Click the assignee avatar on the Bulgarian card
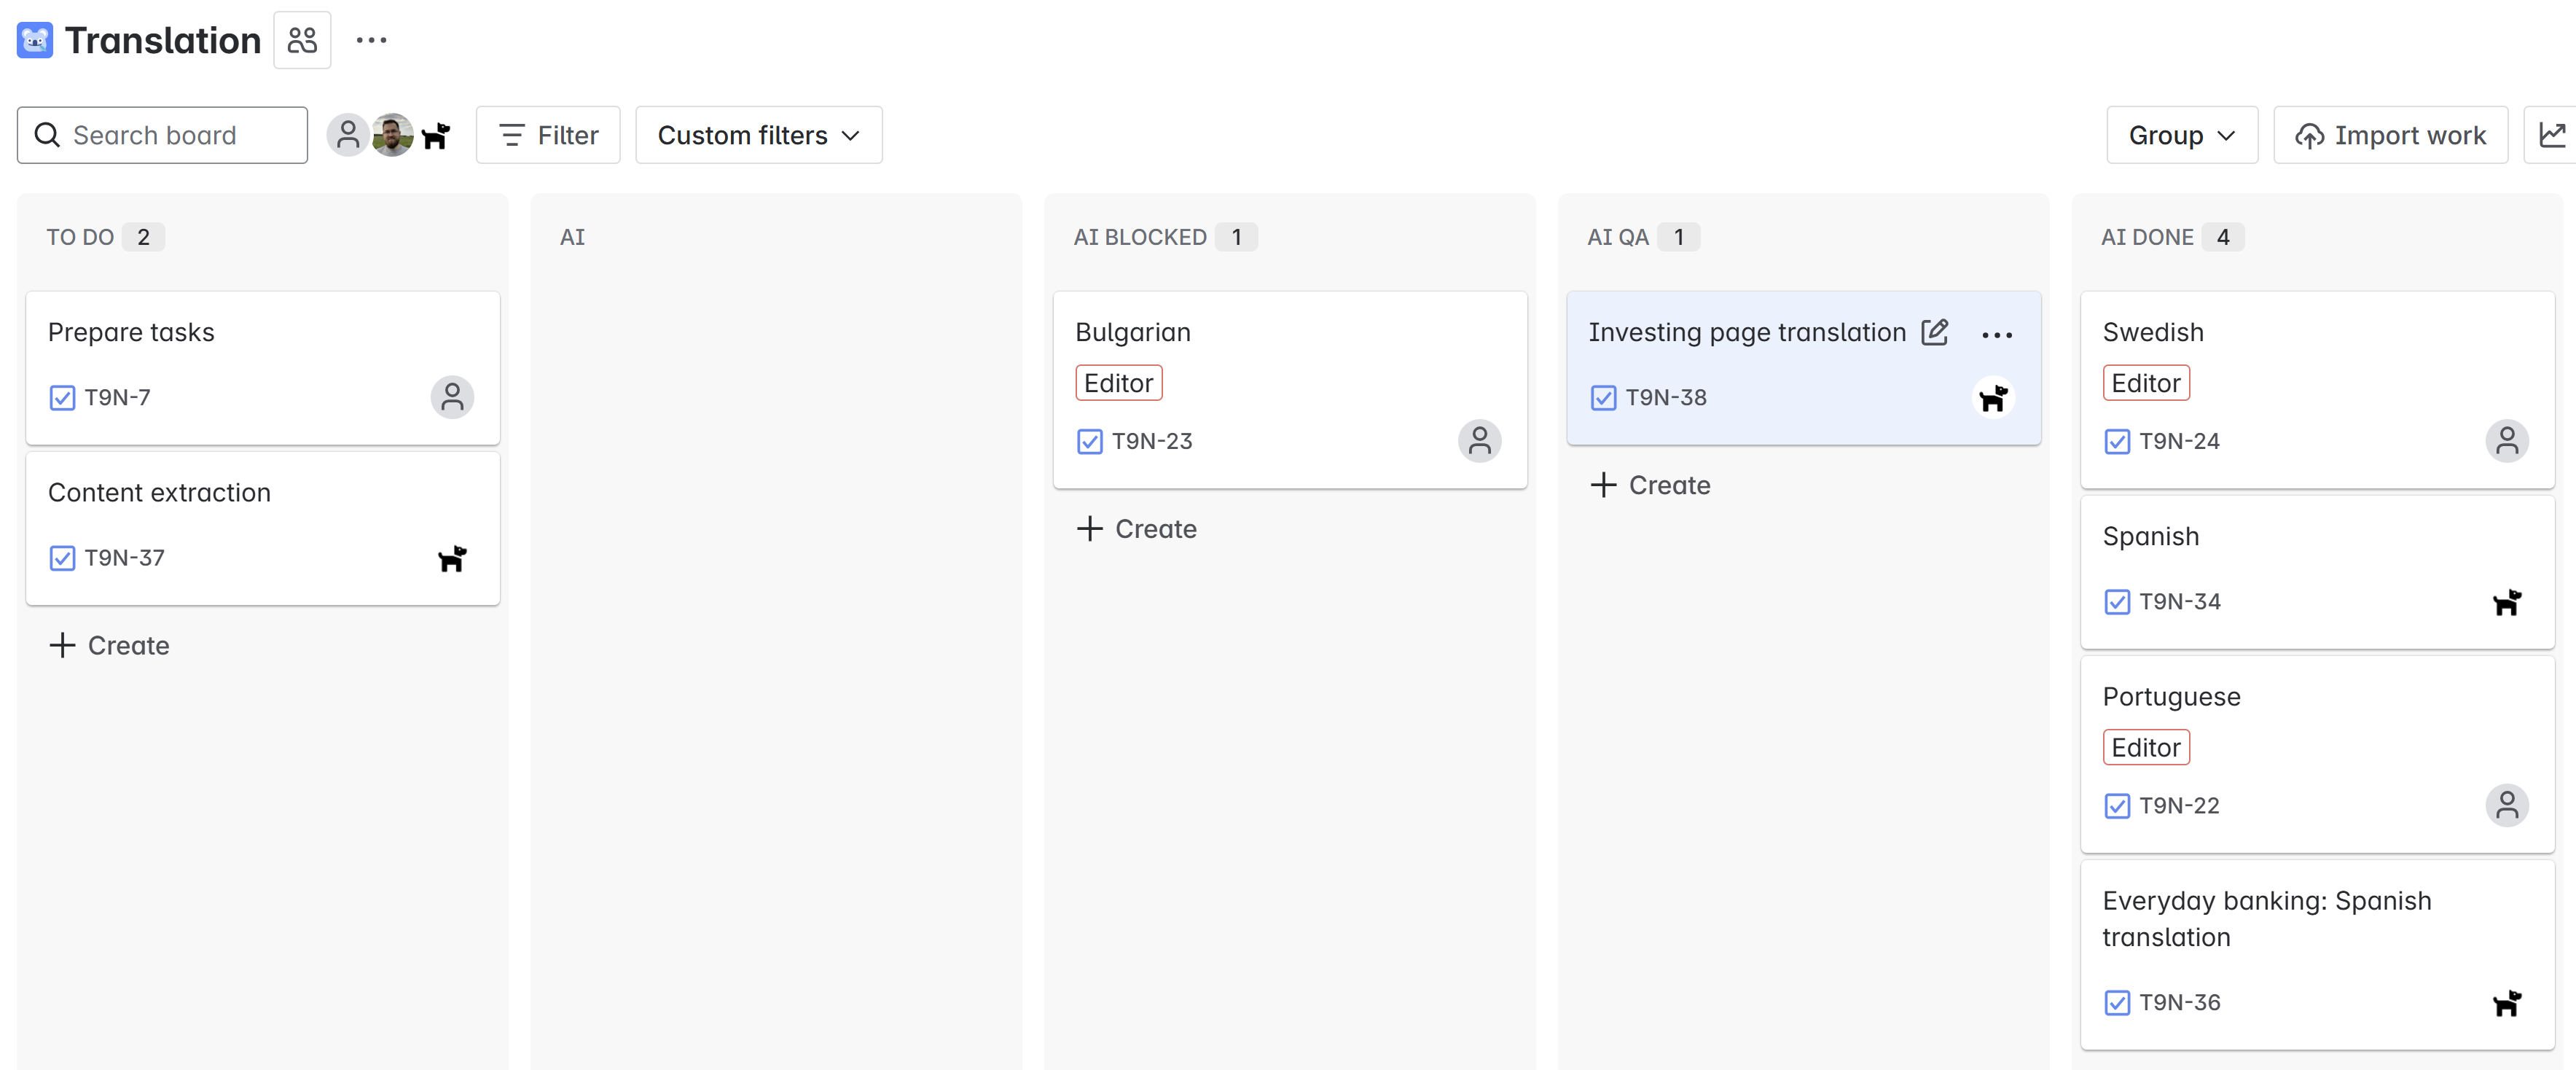 click(1481, 441)
